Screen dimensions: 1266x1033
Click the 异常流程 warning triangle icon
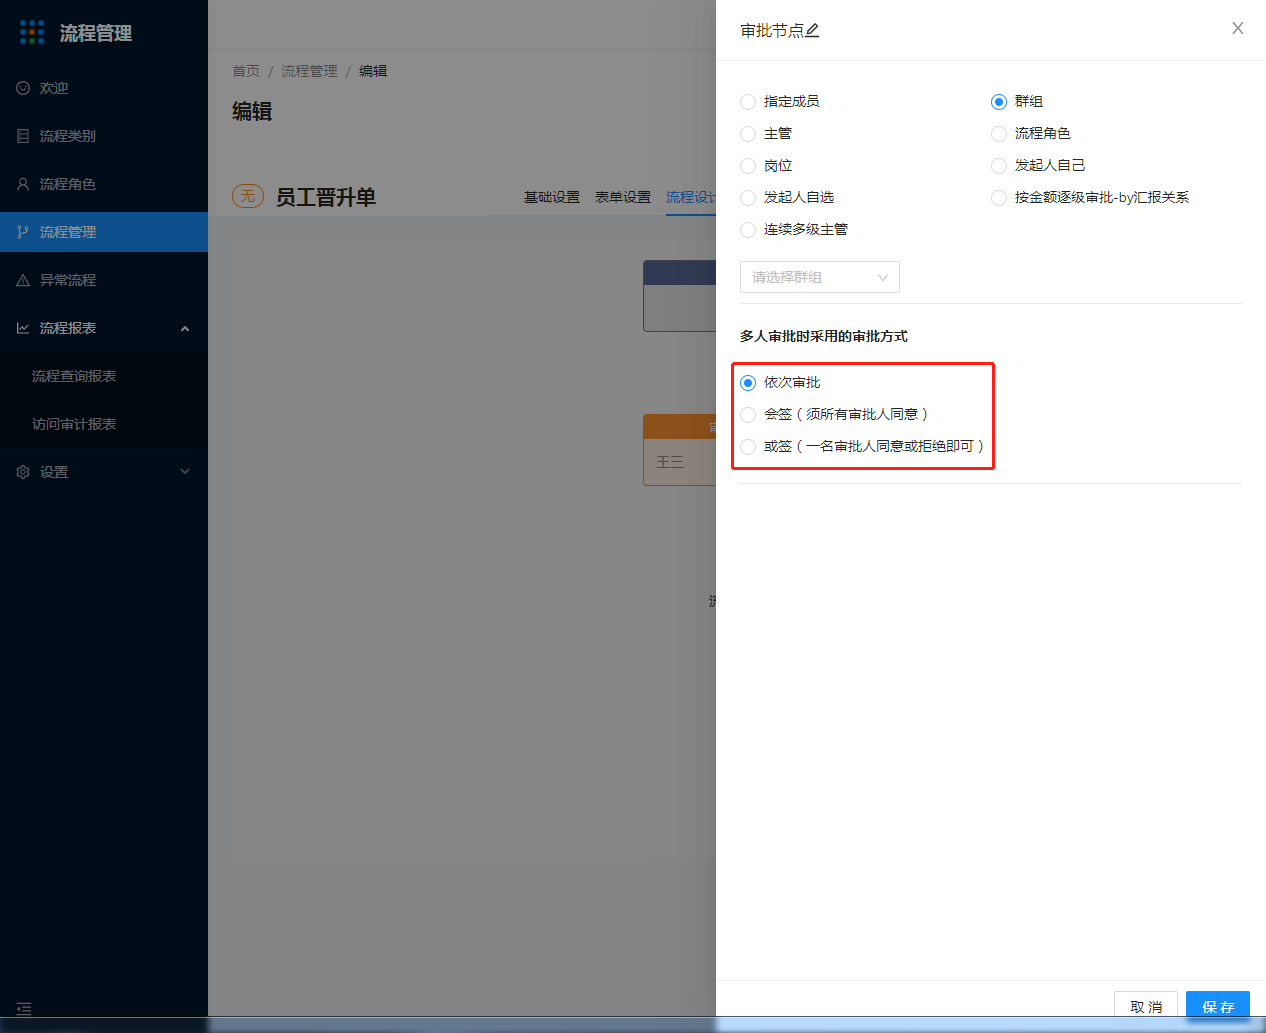23,280
